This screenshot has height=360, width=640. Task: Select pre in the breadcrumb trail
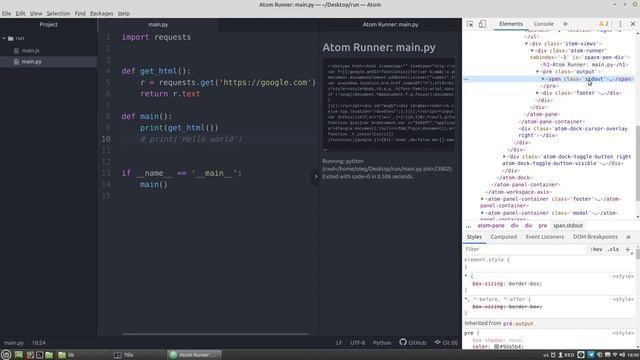tap(542, 226)
